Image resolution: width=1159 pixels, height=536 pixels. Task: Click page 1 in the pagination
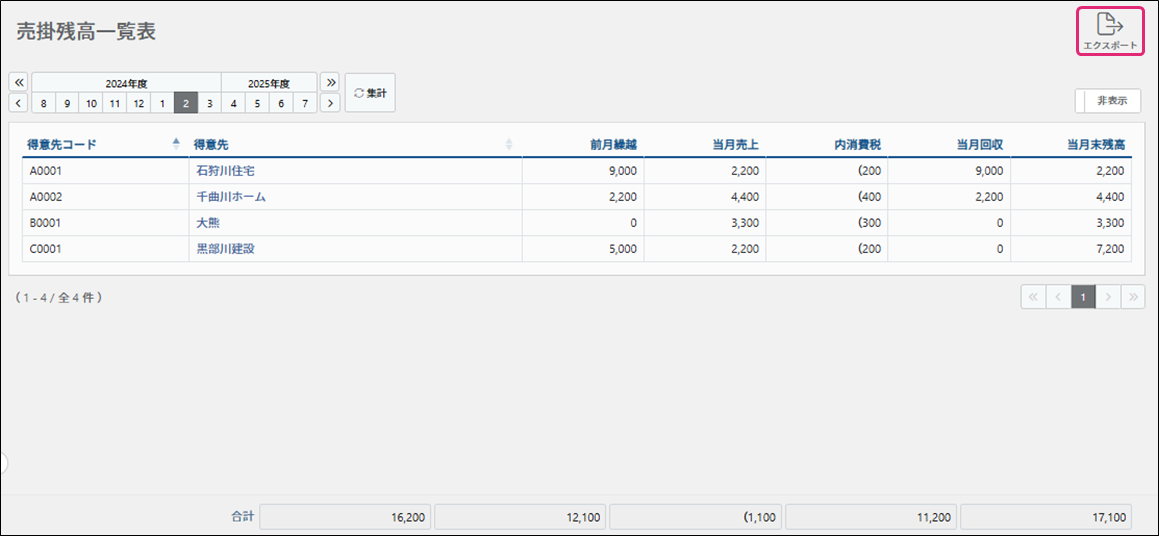click(1083, 297)
